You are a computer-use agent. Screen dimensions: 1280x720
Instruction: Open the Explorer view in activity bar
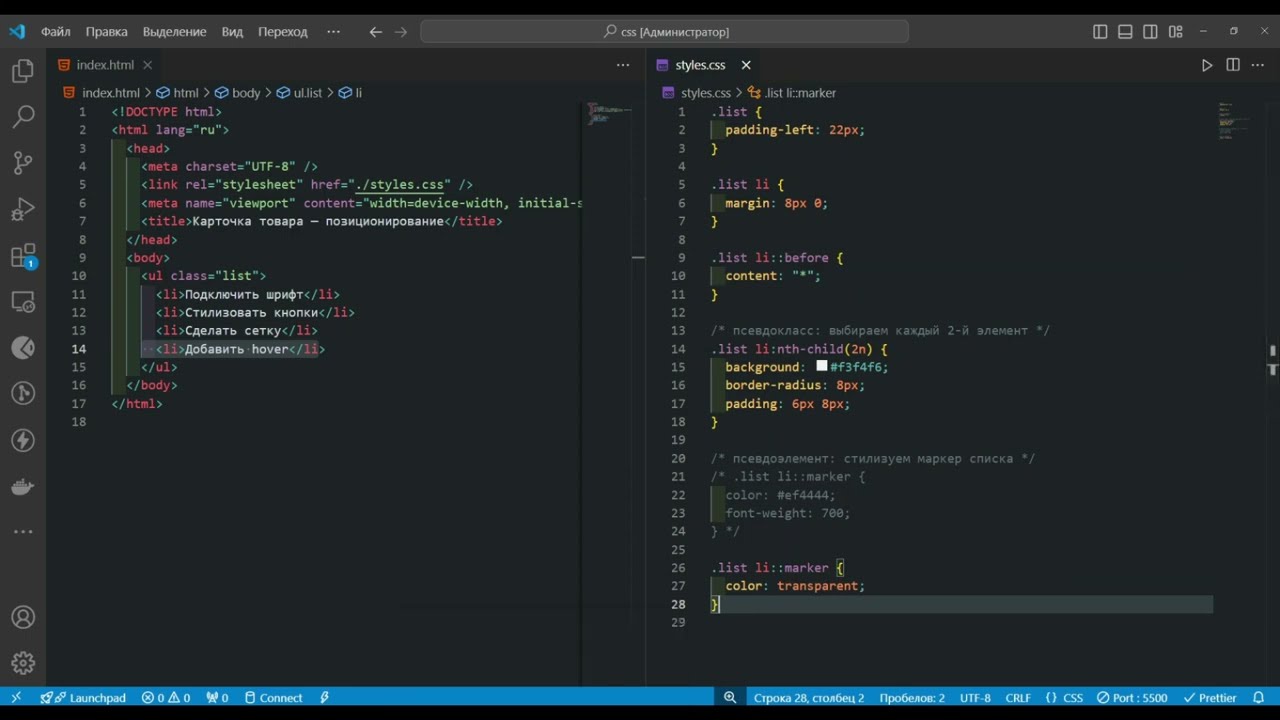pyautogui.click(x=23, y=71)
